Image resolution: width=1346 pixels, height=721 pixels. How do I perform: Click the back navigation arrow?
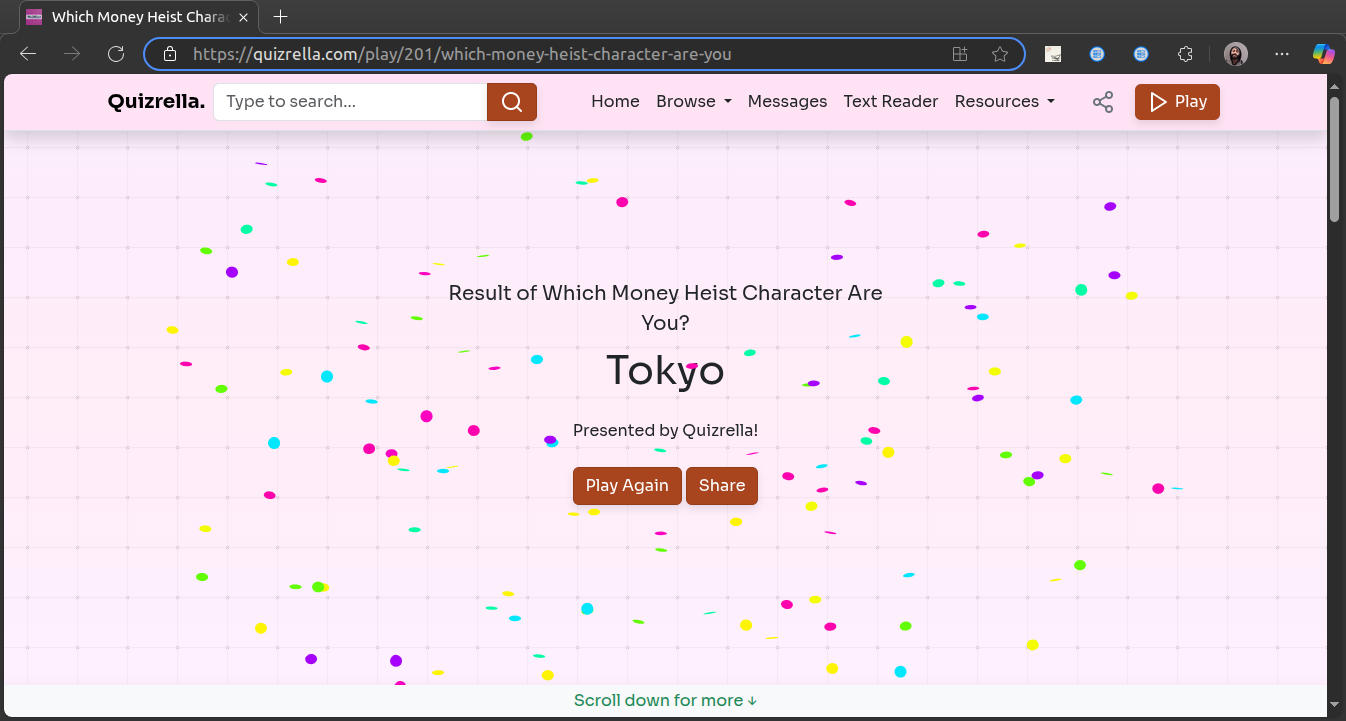click(x=27, y=54)
